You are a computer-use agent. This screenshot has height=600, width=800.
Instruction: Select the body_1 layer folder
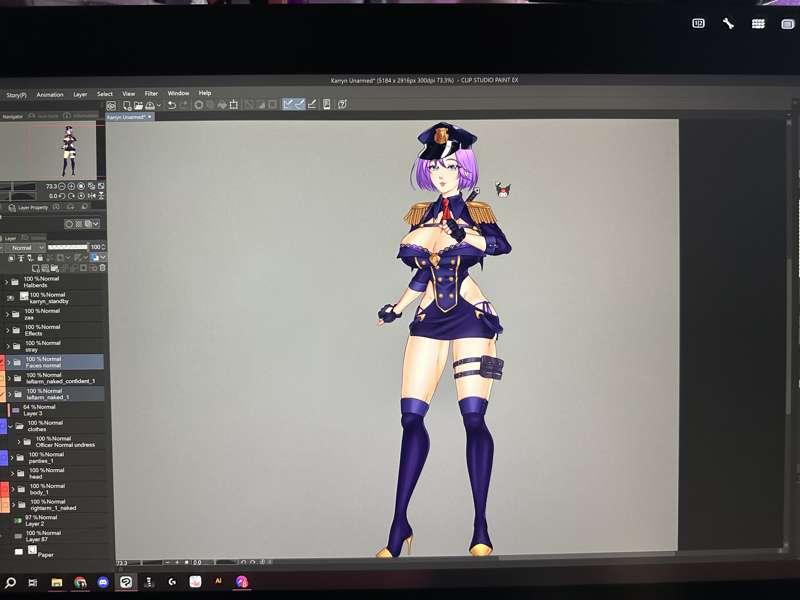coord(59,489)
